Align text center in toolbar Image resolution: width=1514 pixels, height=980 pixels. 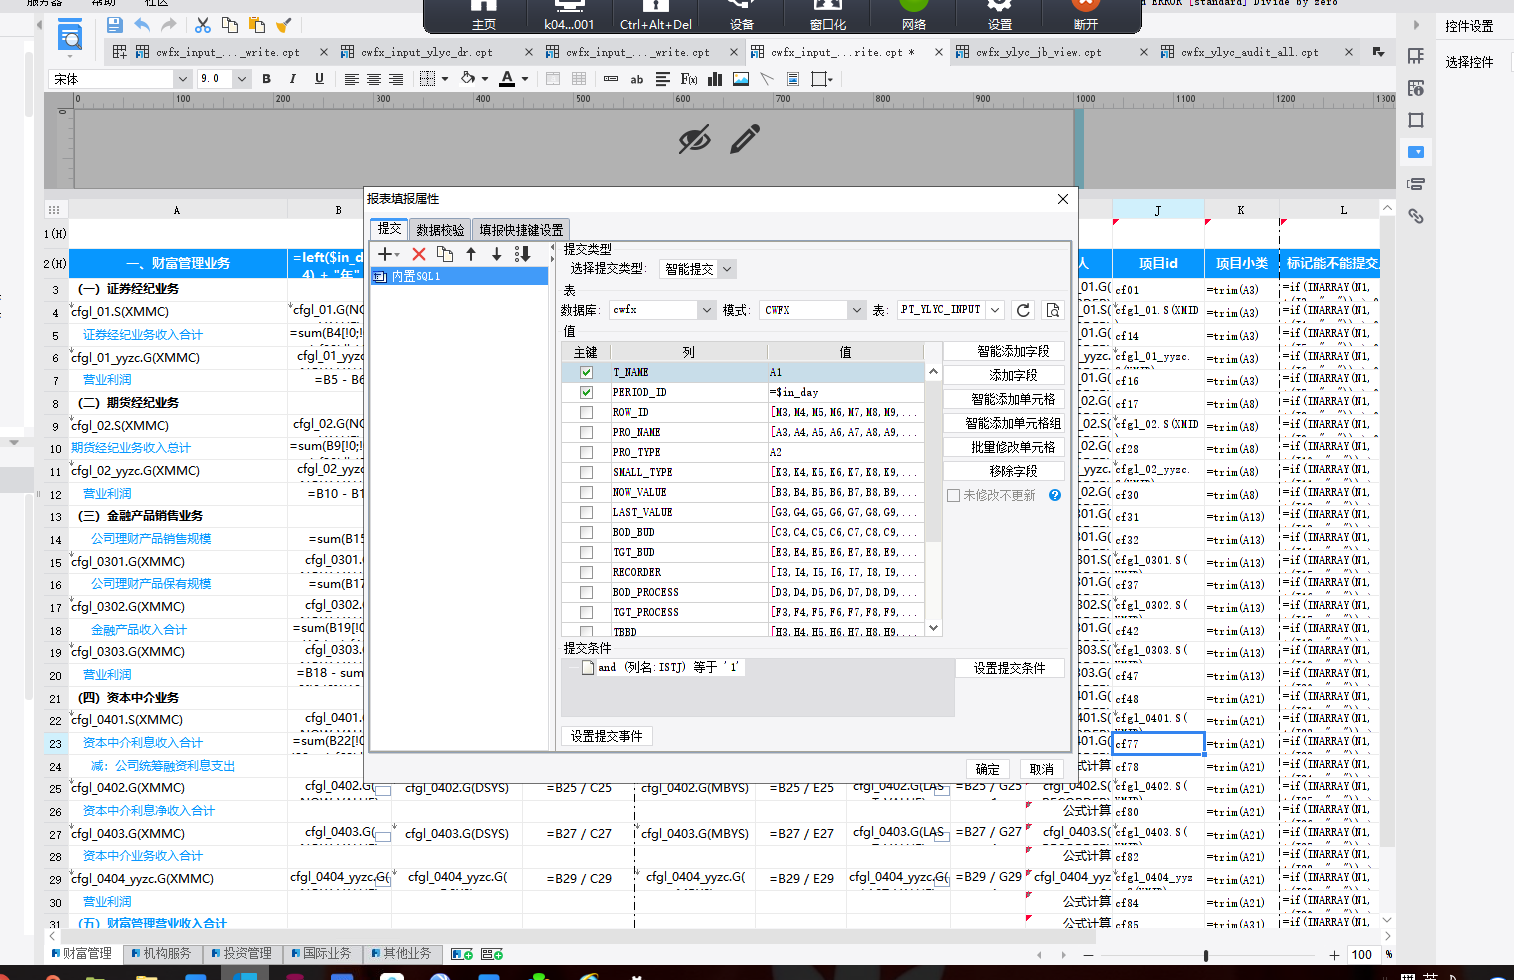[x=374, y=79]
